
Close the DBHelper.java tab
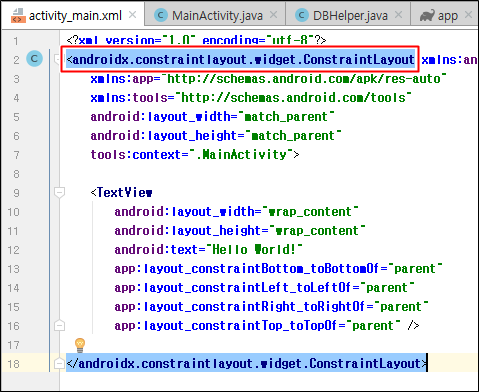coord(398,15)
